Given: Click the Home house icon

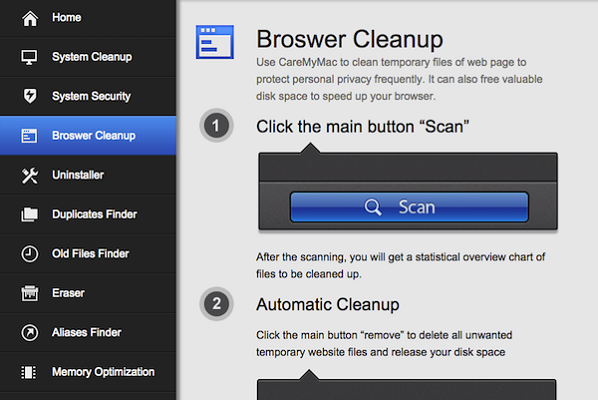Looking at the screenshot, I should [30, 18].
